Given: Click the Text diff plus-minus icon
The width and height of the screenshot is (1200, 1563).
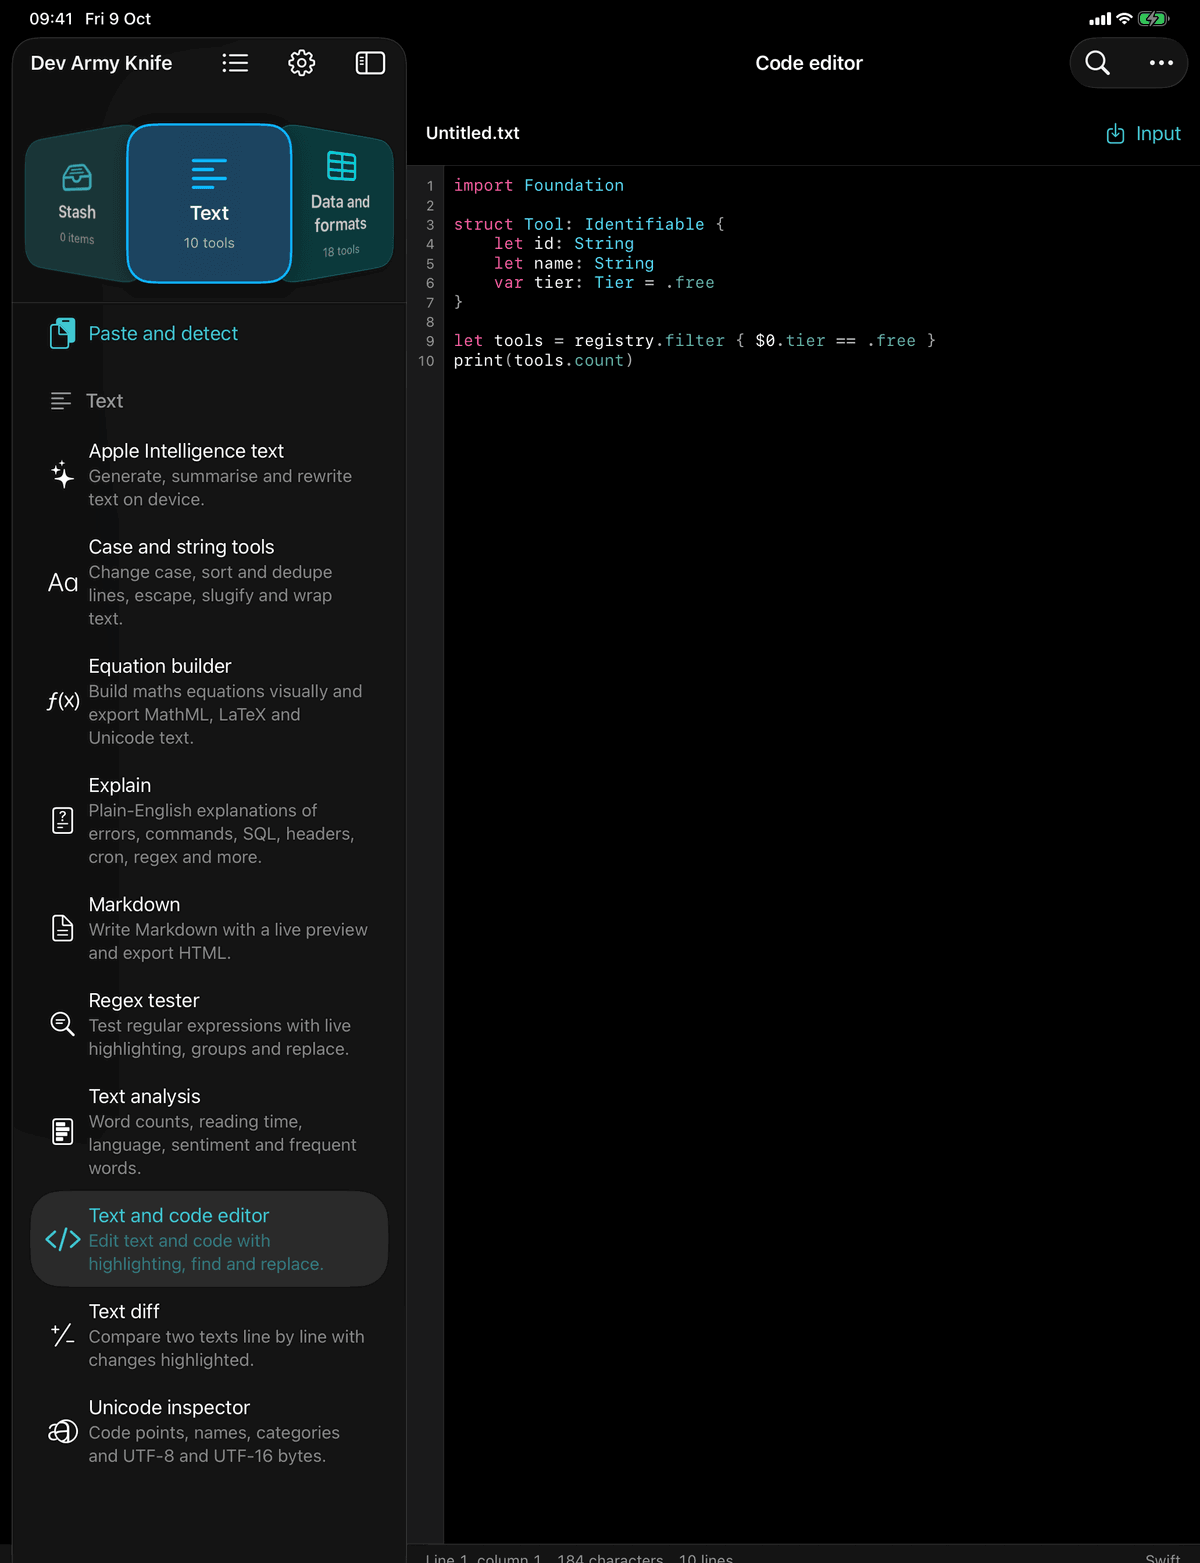Looking at the screenshot, I should click(x=62, y=1335).
